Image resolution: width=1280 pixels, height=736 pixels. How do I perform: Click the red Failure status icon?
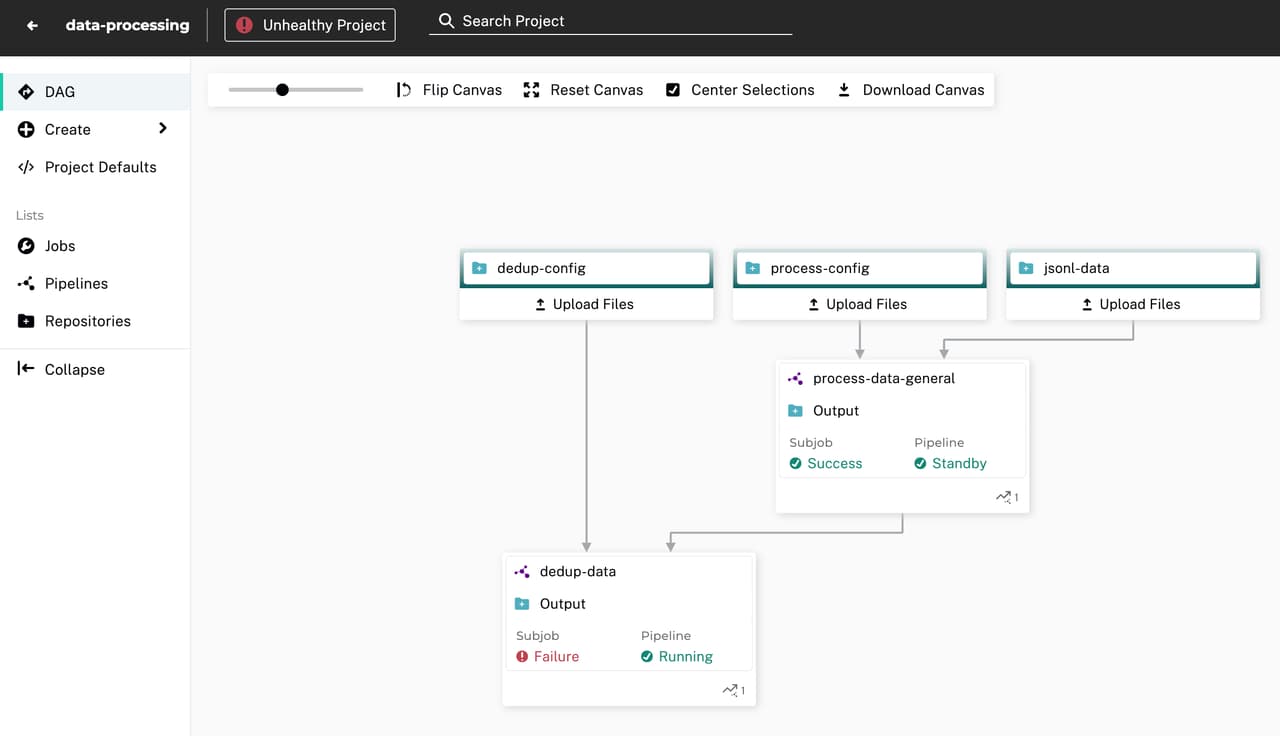pos(522,657)
